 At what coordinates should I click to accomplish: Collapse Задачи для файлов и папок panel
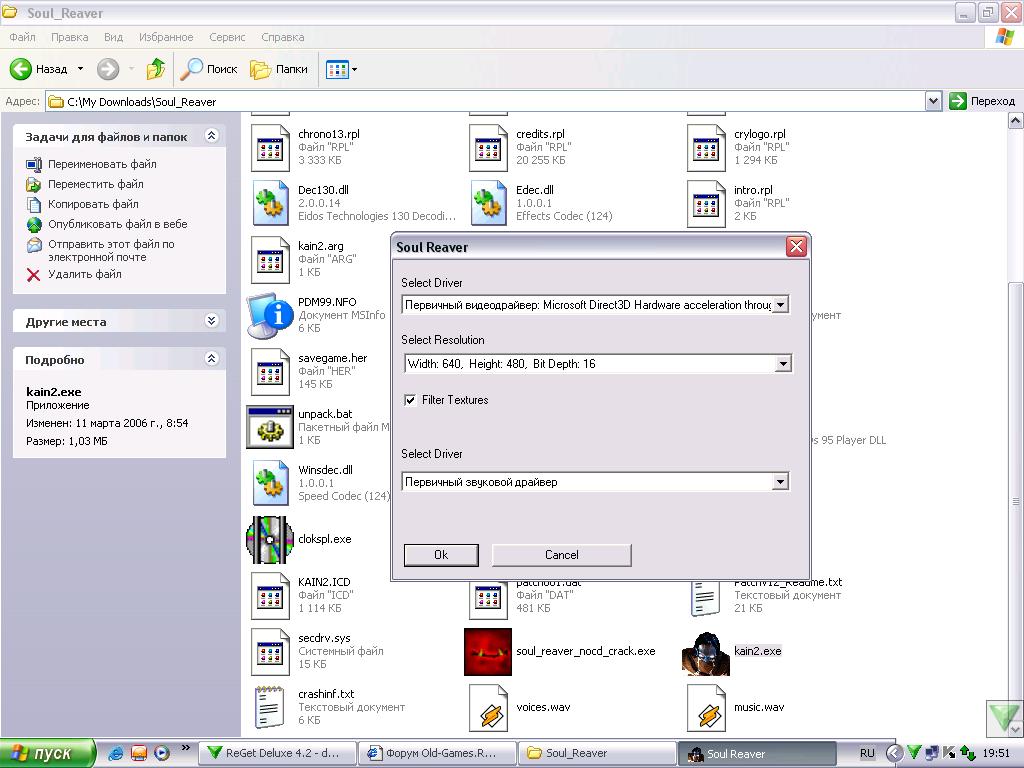(211, 136)
